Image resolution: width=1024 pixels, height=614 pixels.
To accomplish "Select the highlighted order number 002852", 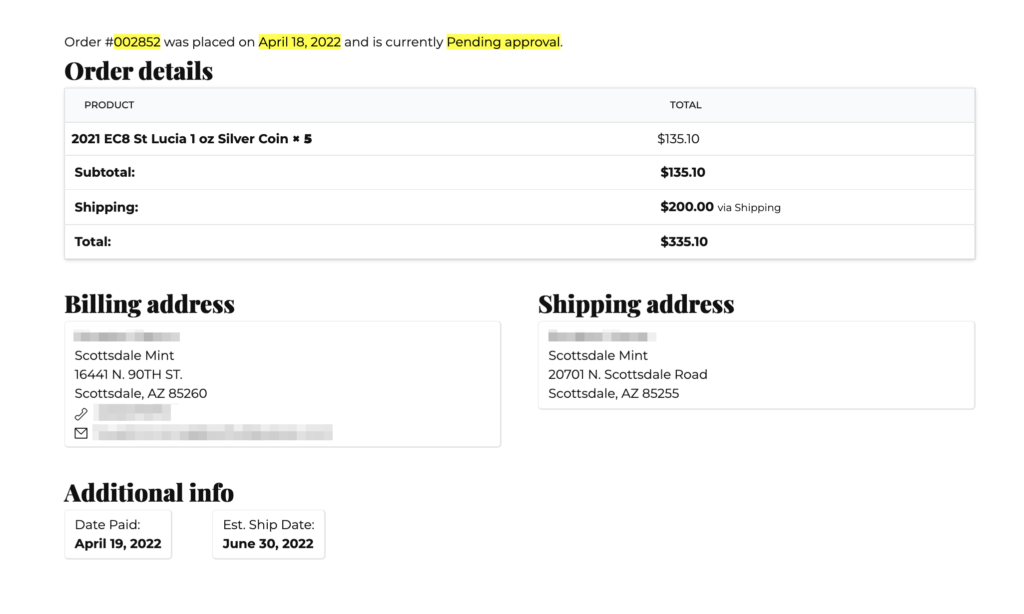I will [x=137, y=42].
